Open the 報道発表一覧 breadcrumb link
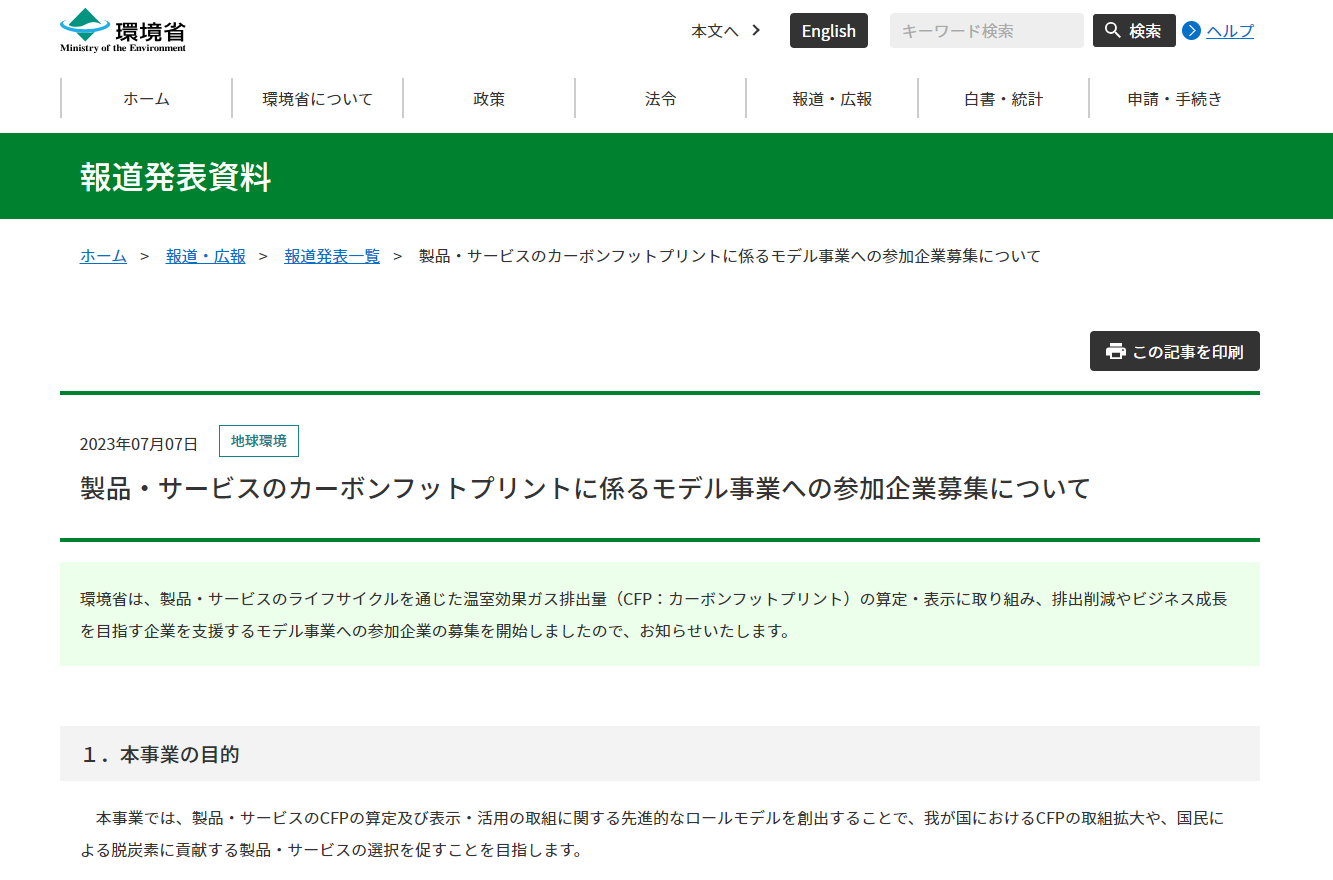Screen dimensions: 1333x880 click(x=332, y=256)
